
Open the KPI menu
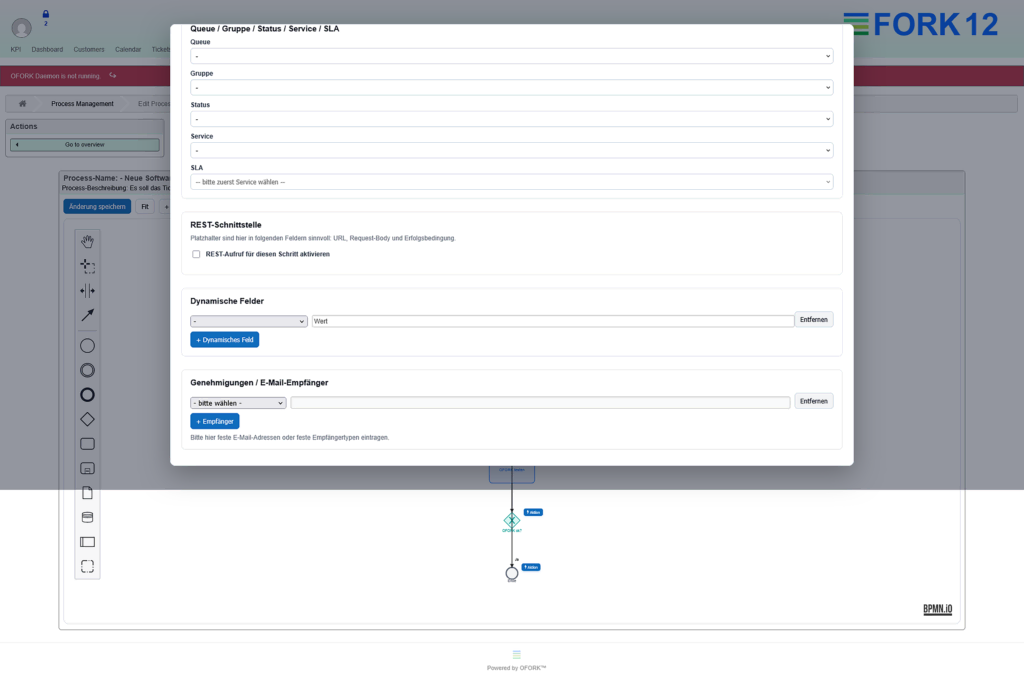click(16, 50)
